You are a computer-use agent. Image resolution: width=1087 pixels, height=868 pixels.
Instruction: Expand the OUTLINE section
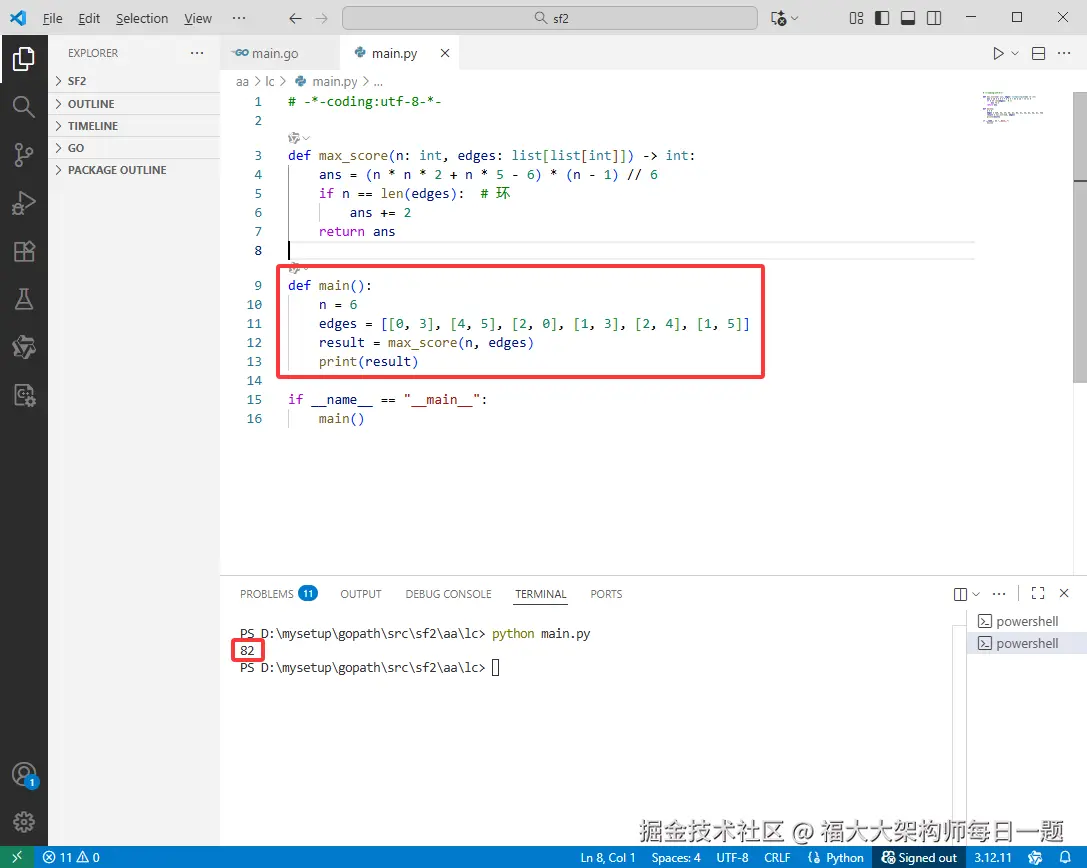(x=134, y=104)
